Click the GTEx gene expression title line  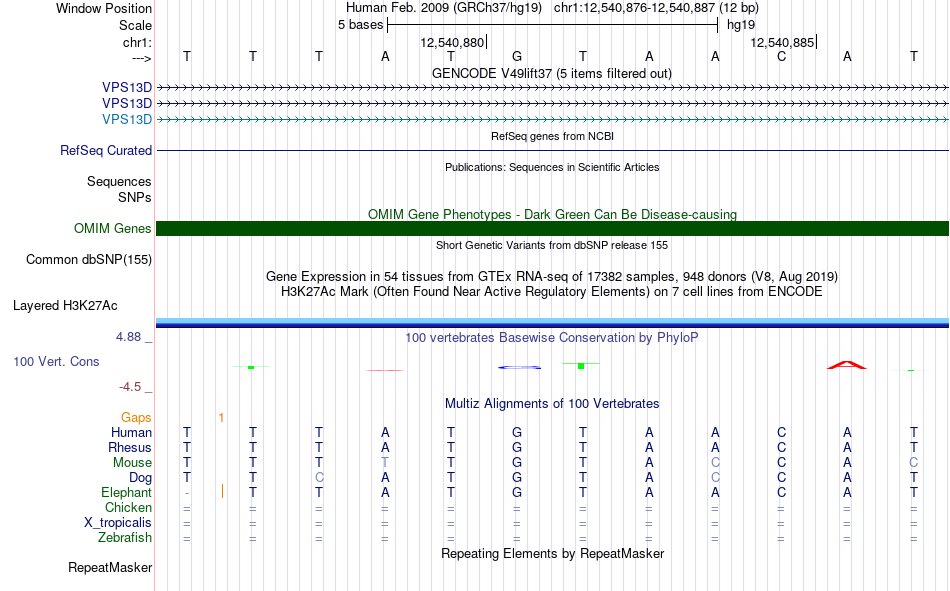tap(552, 276)
